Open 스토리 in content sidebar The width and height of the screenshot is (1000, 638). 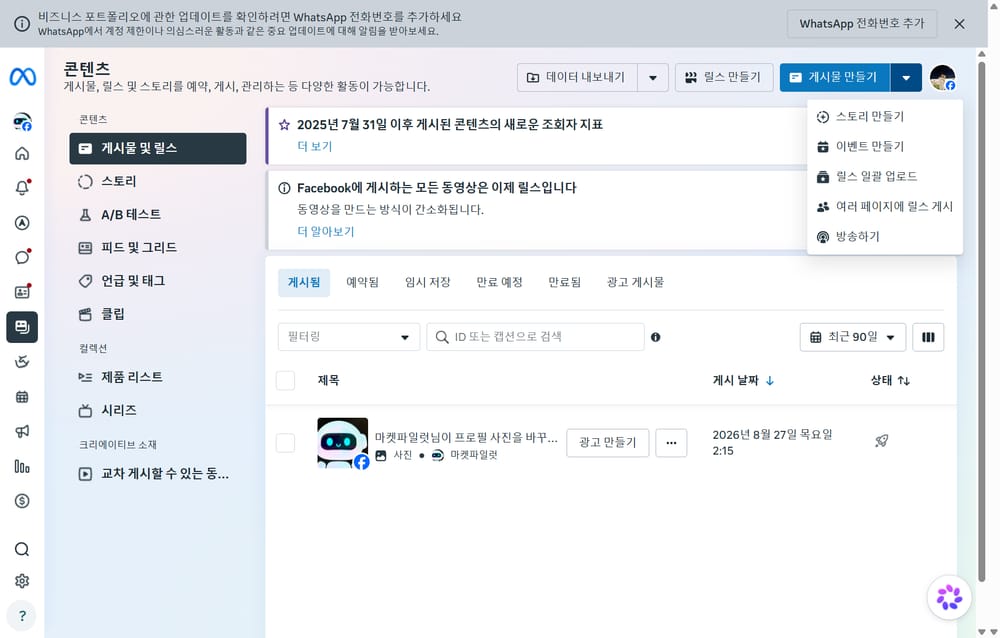tap(158, 181)
